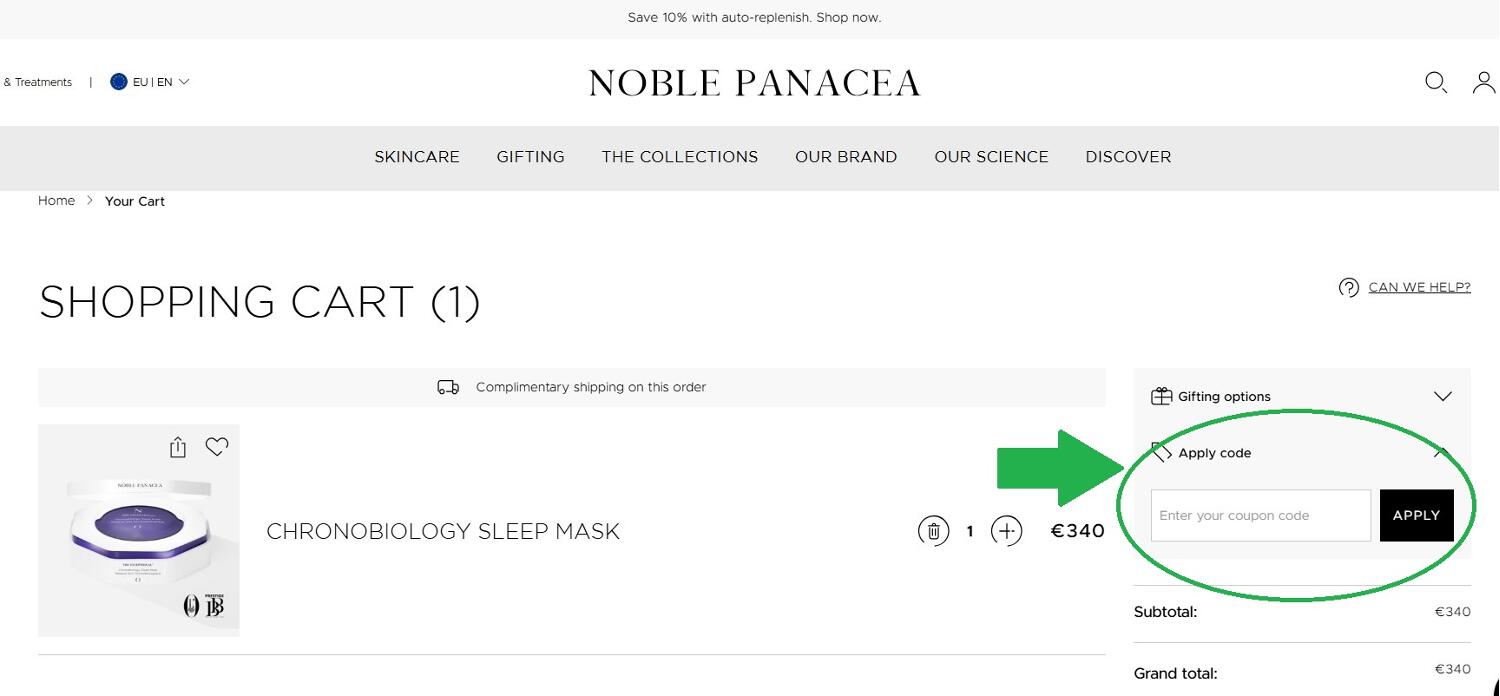
Task: Collapse the Apply code section
Action: point(1440,452)
